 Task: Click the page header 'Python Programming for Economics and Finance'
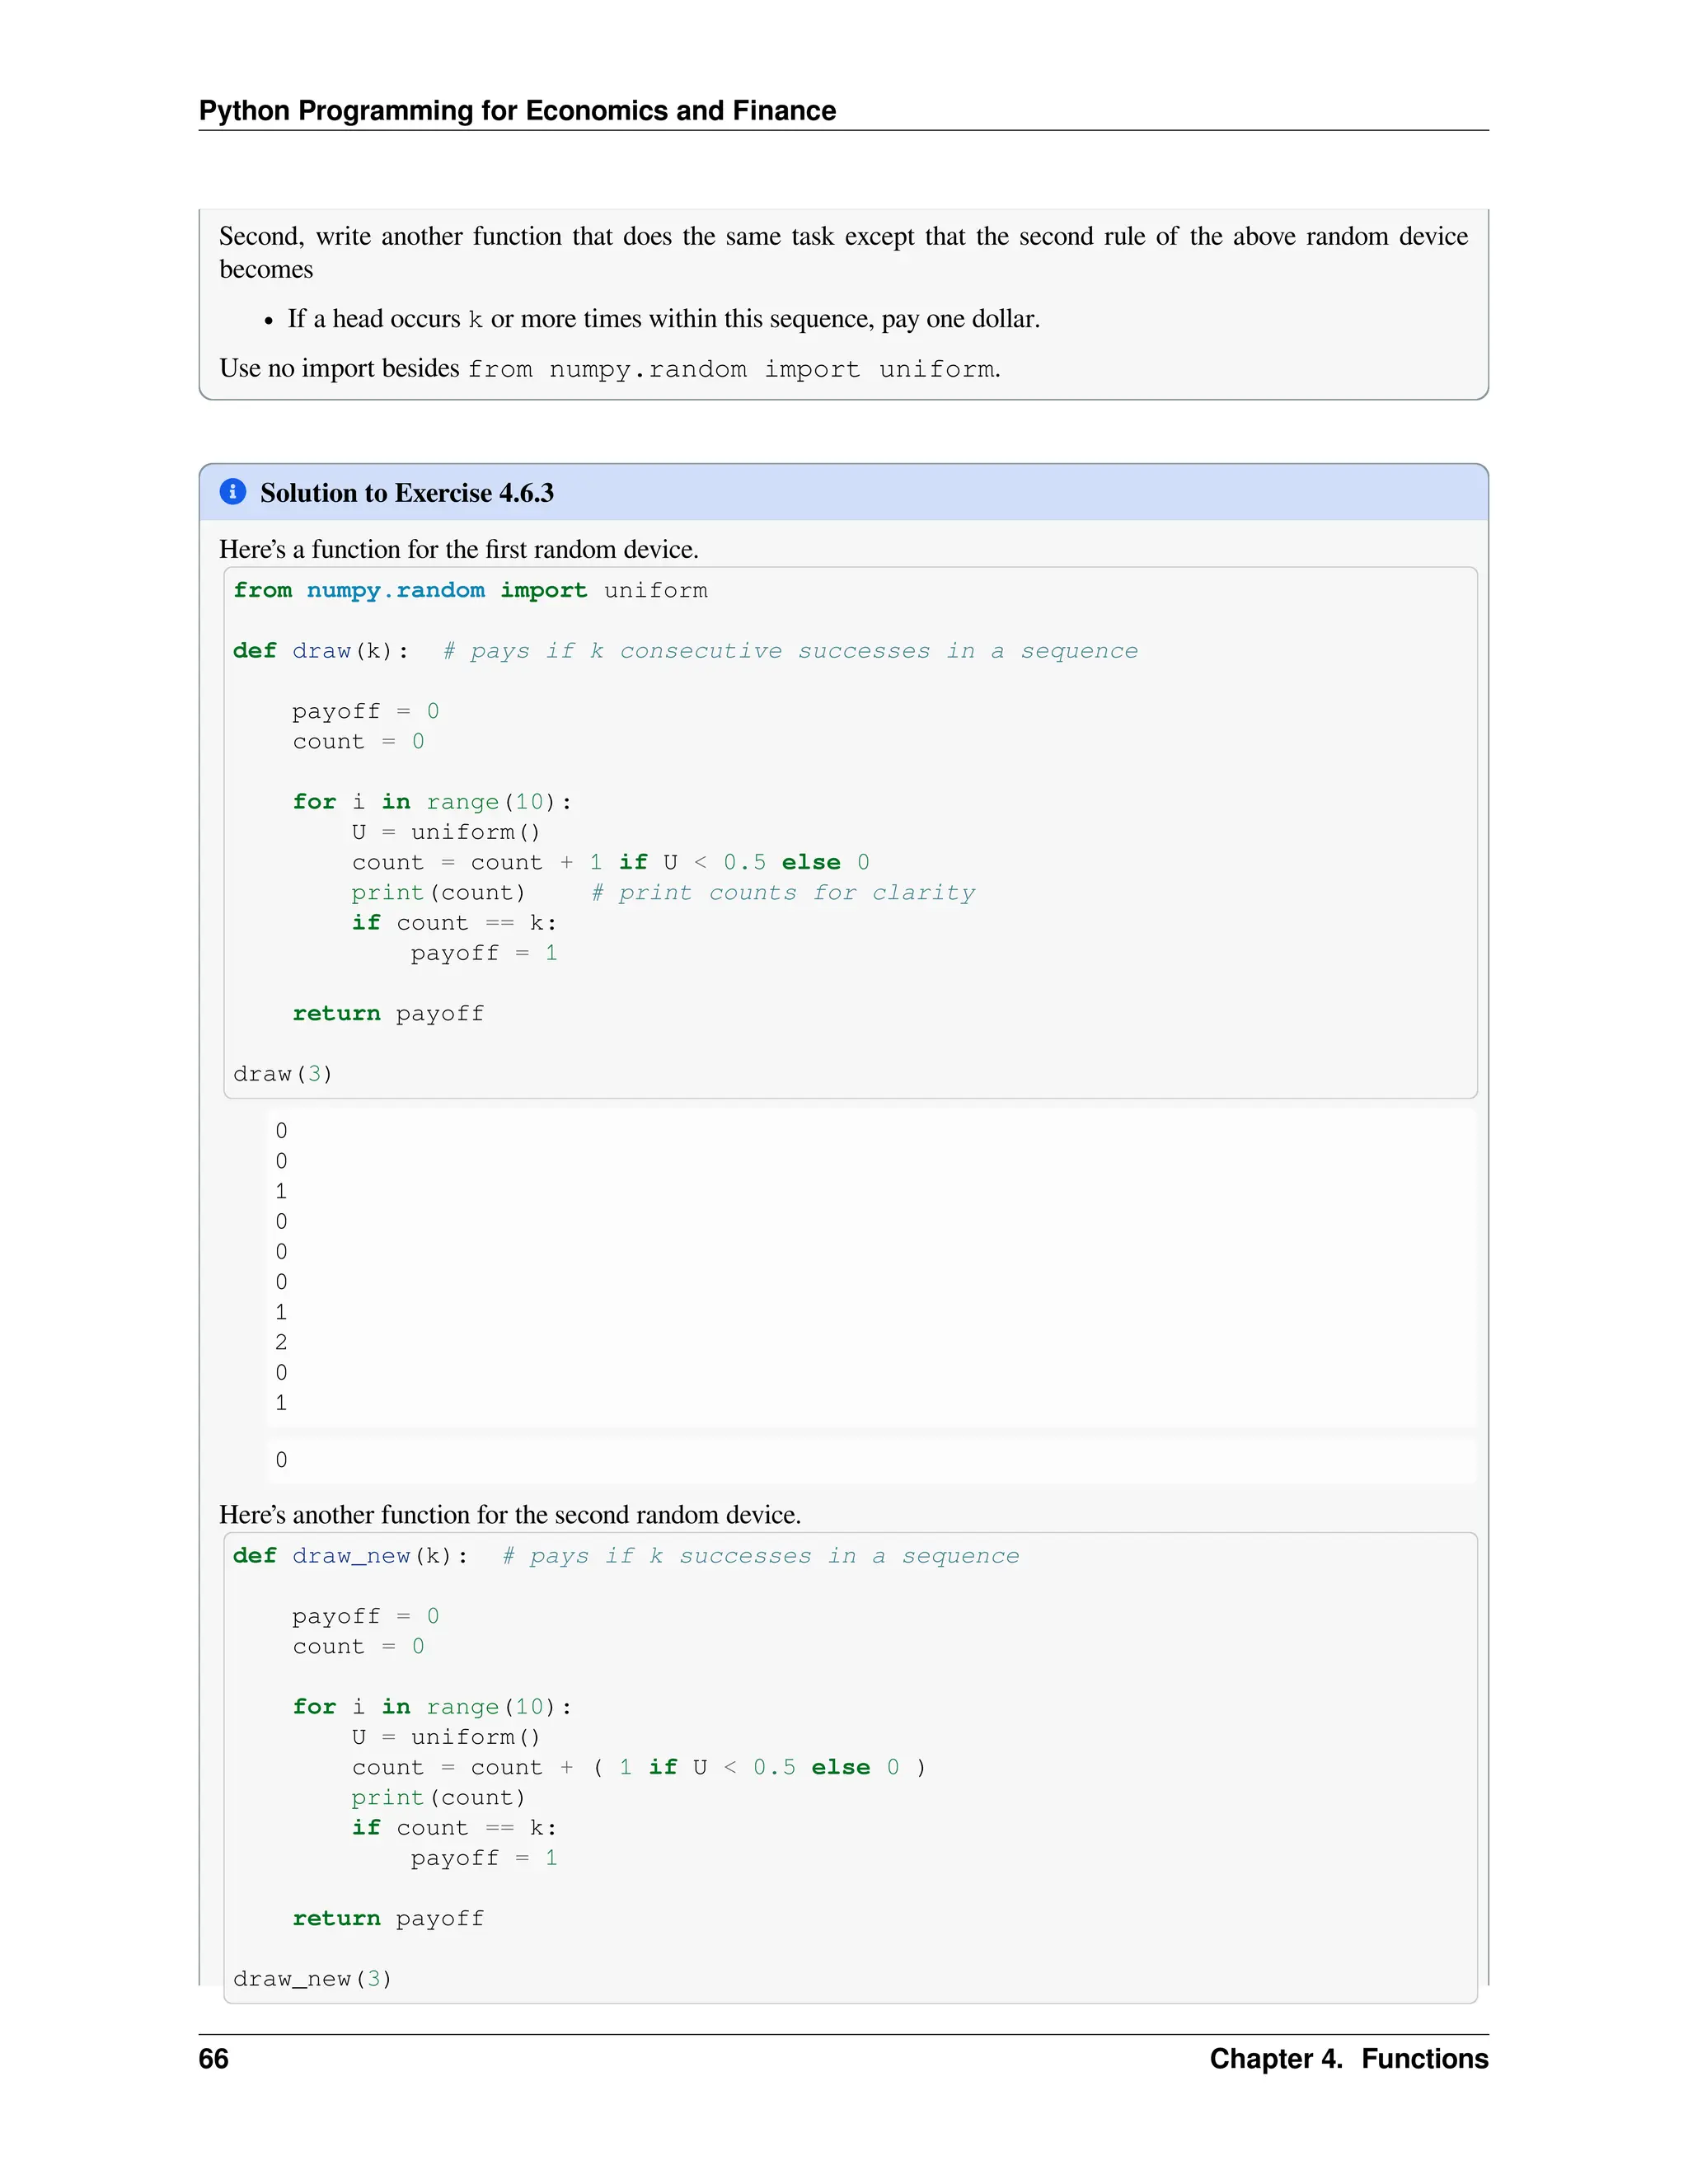pyautogui.click(x=517, y=110)
